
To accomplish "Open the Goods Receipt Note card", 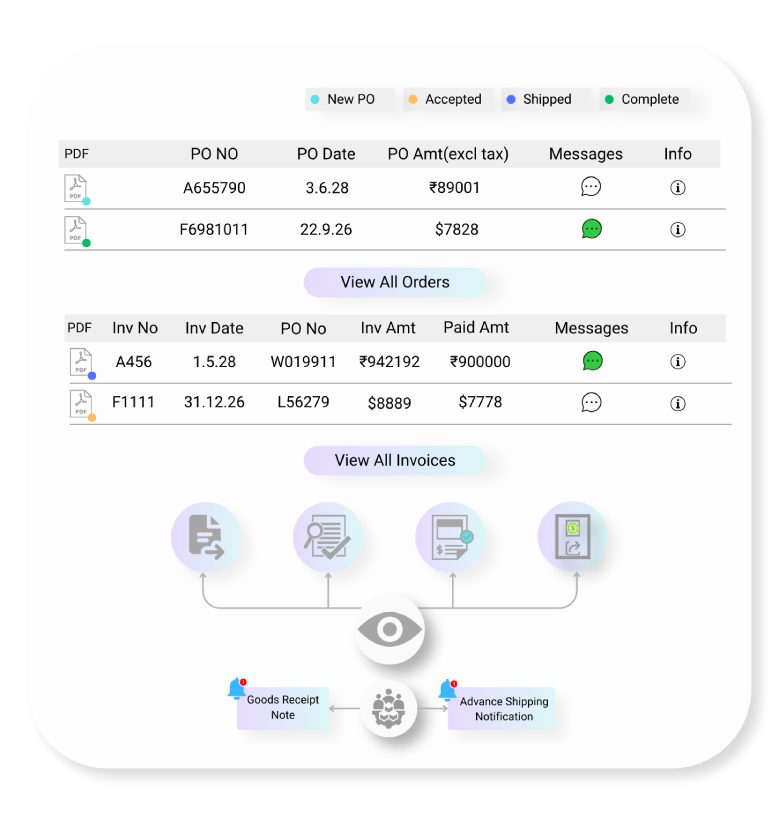I will pyautogui.click(x=283, y=708).
